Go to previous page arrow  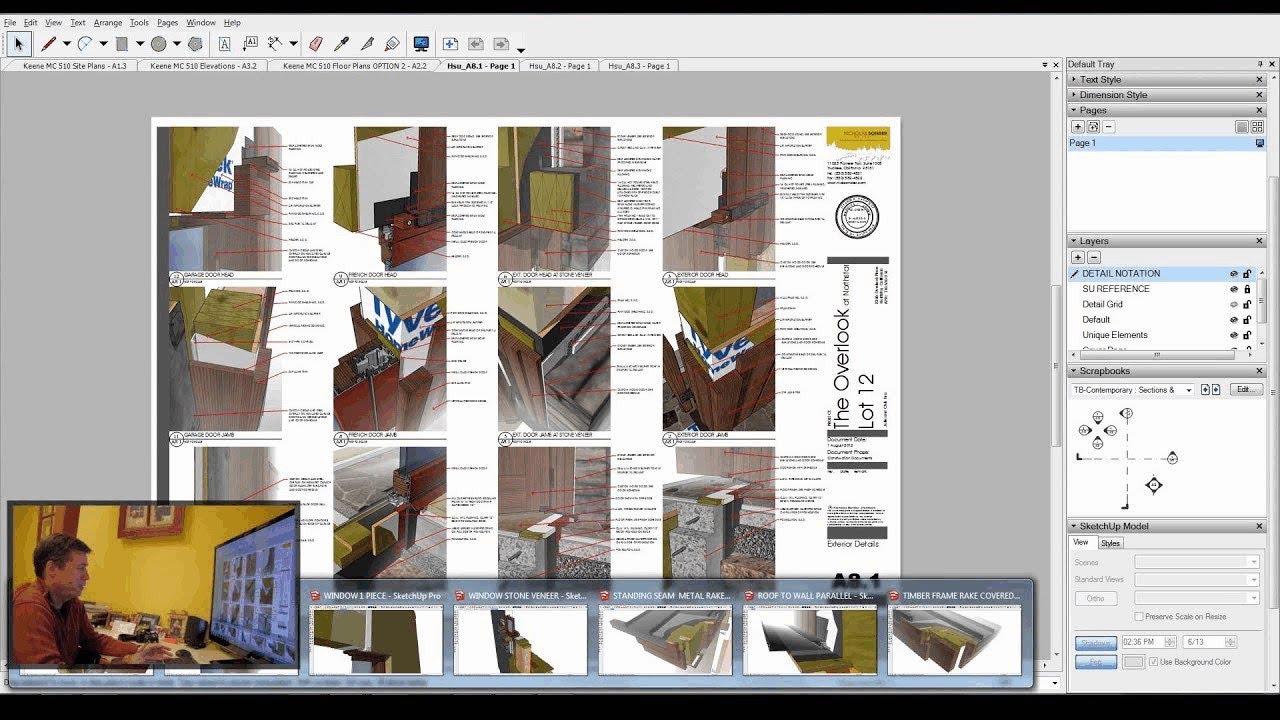click(x=475, y=44)
